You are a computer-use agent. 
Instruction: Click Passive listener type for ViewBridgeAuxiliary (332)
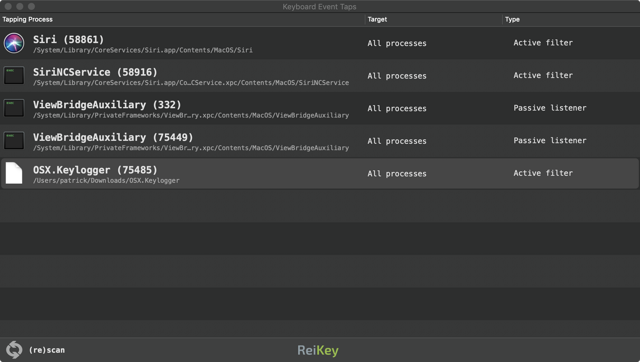pos(550,108)
